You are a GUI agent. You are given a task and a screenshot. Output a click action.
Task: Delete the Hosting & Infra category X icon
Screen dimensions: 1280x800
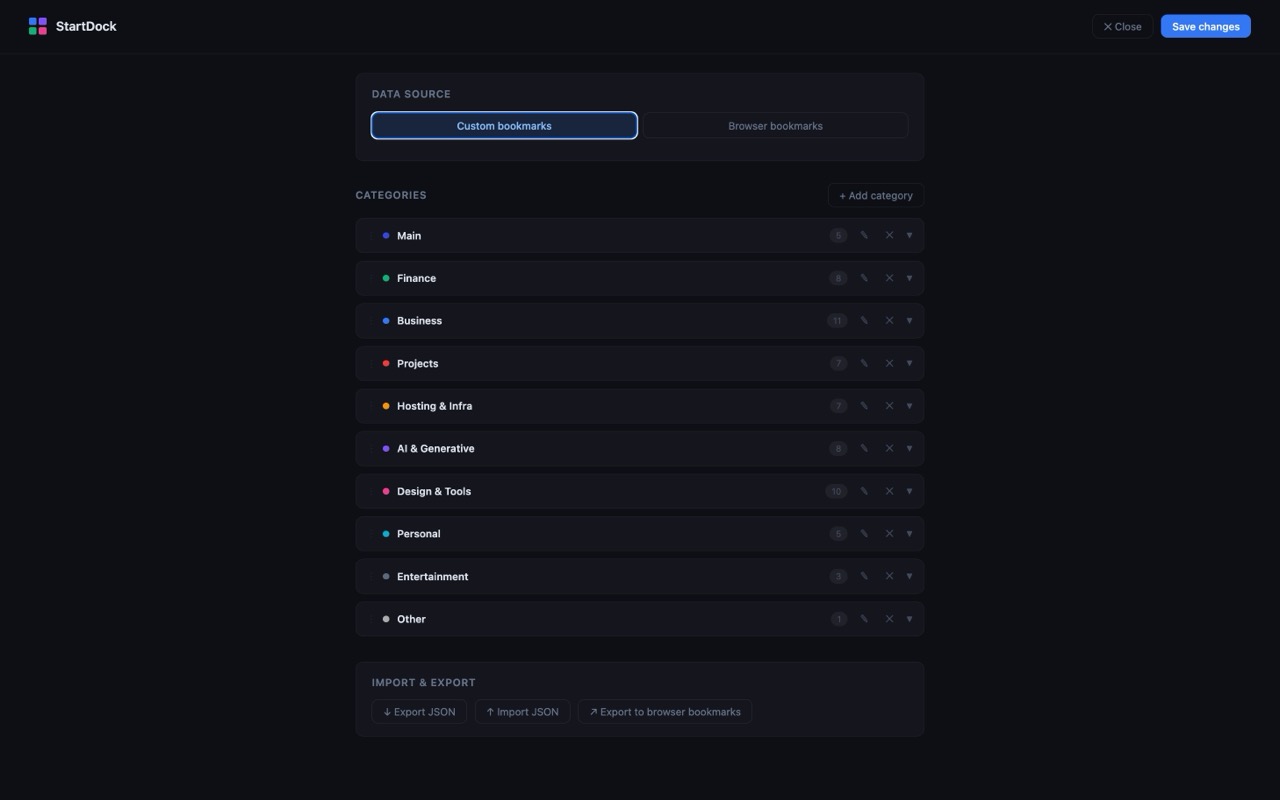(889, 406)
